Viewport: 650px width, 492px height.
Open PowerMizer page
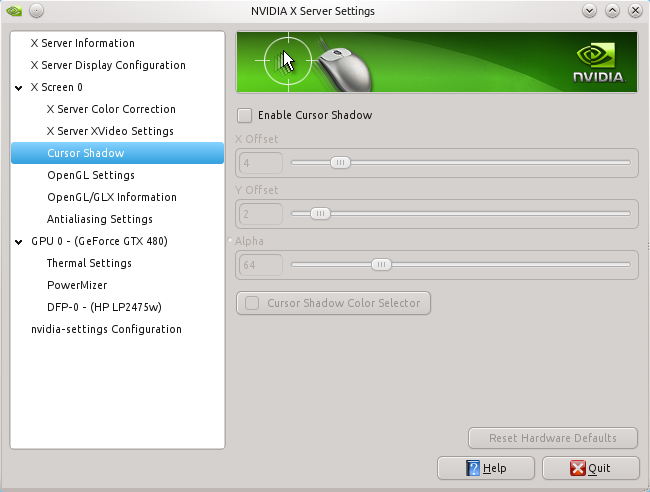(x=77, y=285)
